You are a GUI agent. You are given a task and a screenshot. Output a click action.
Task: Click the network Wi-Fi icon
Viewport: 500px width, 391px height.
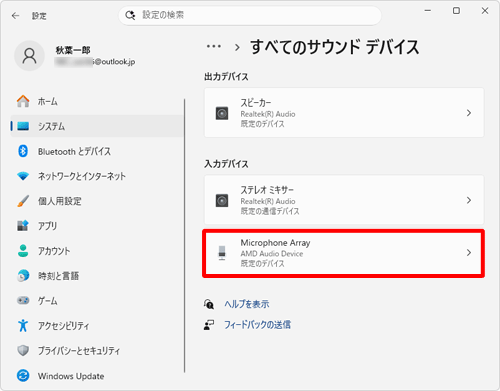[23, 176]
